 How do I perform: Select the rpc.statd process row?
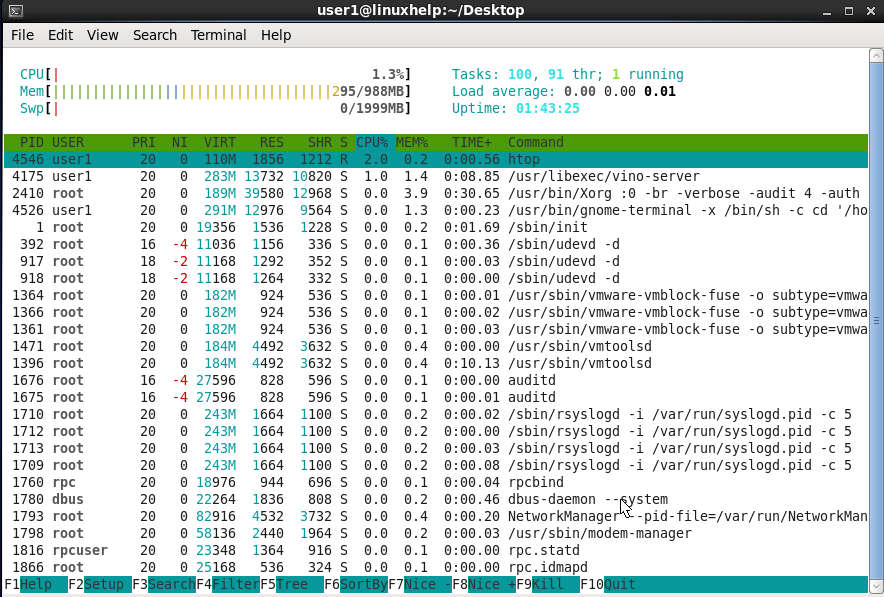(436, 550)
